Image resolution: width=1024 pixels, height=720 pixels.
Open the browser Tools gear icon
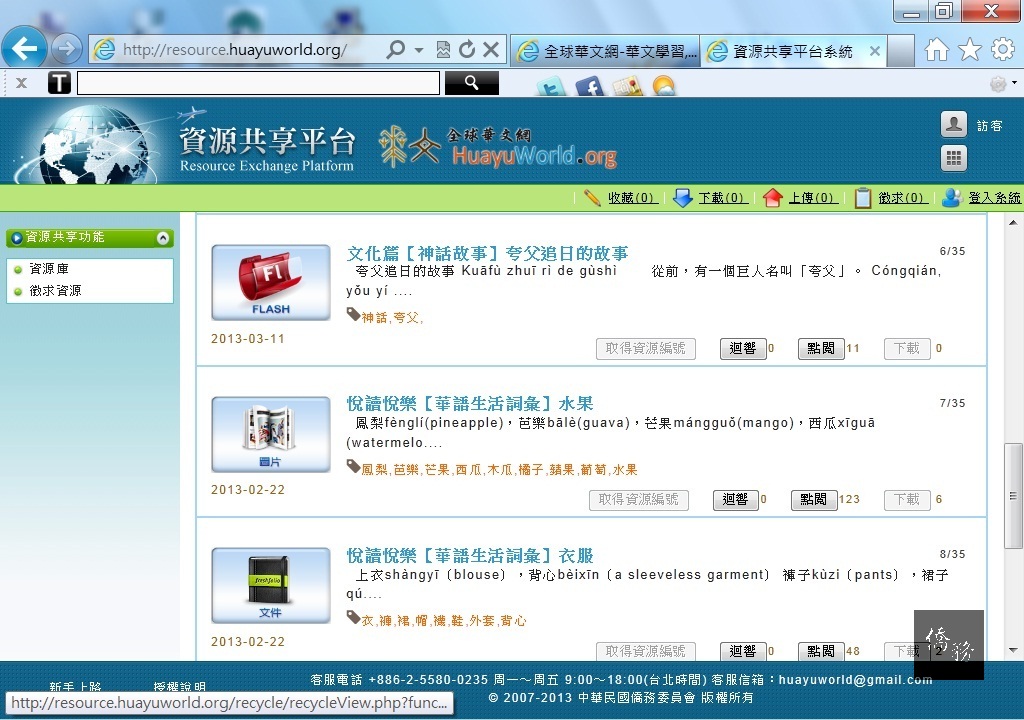tap(1002, 49)
